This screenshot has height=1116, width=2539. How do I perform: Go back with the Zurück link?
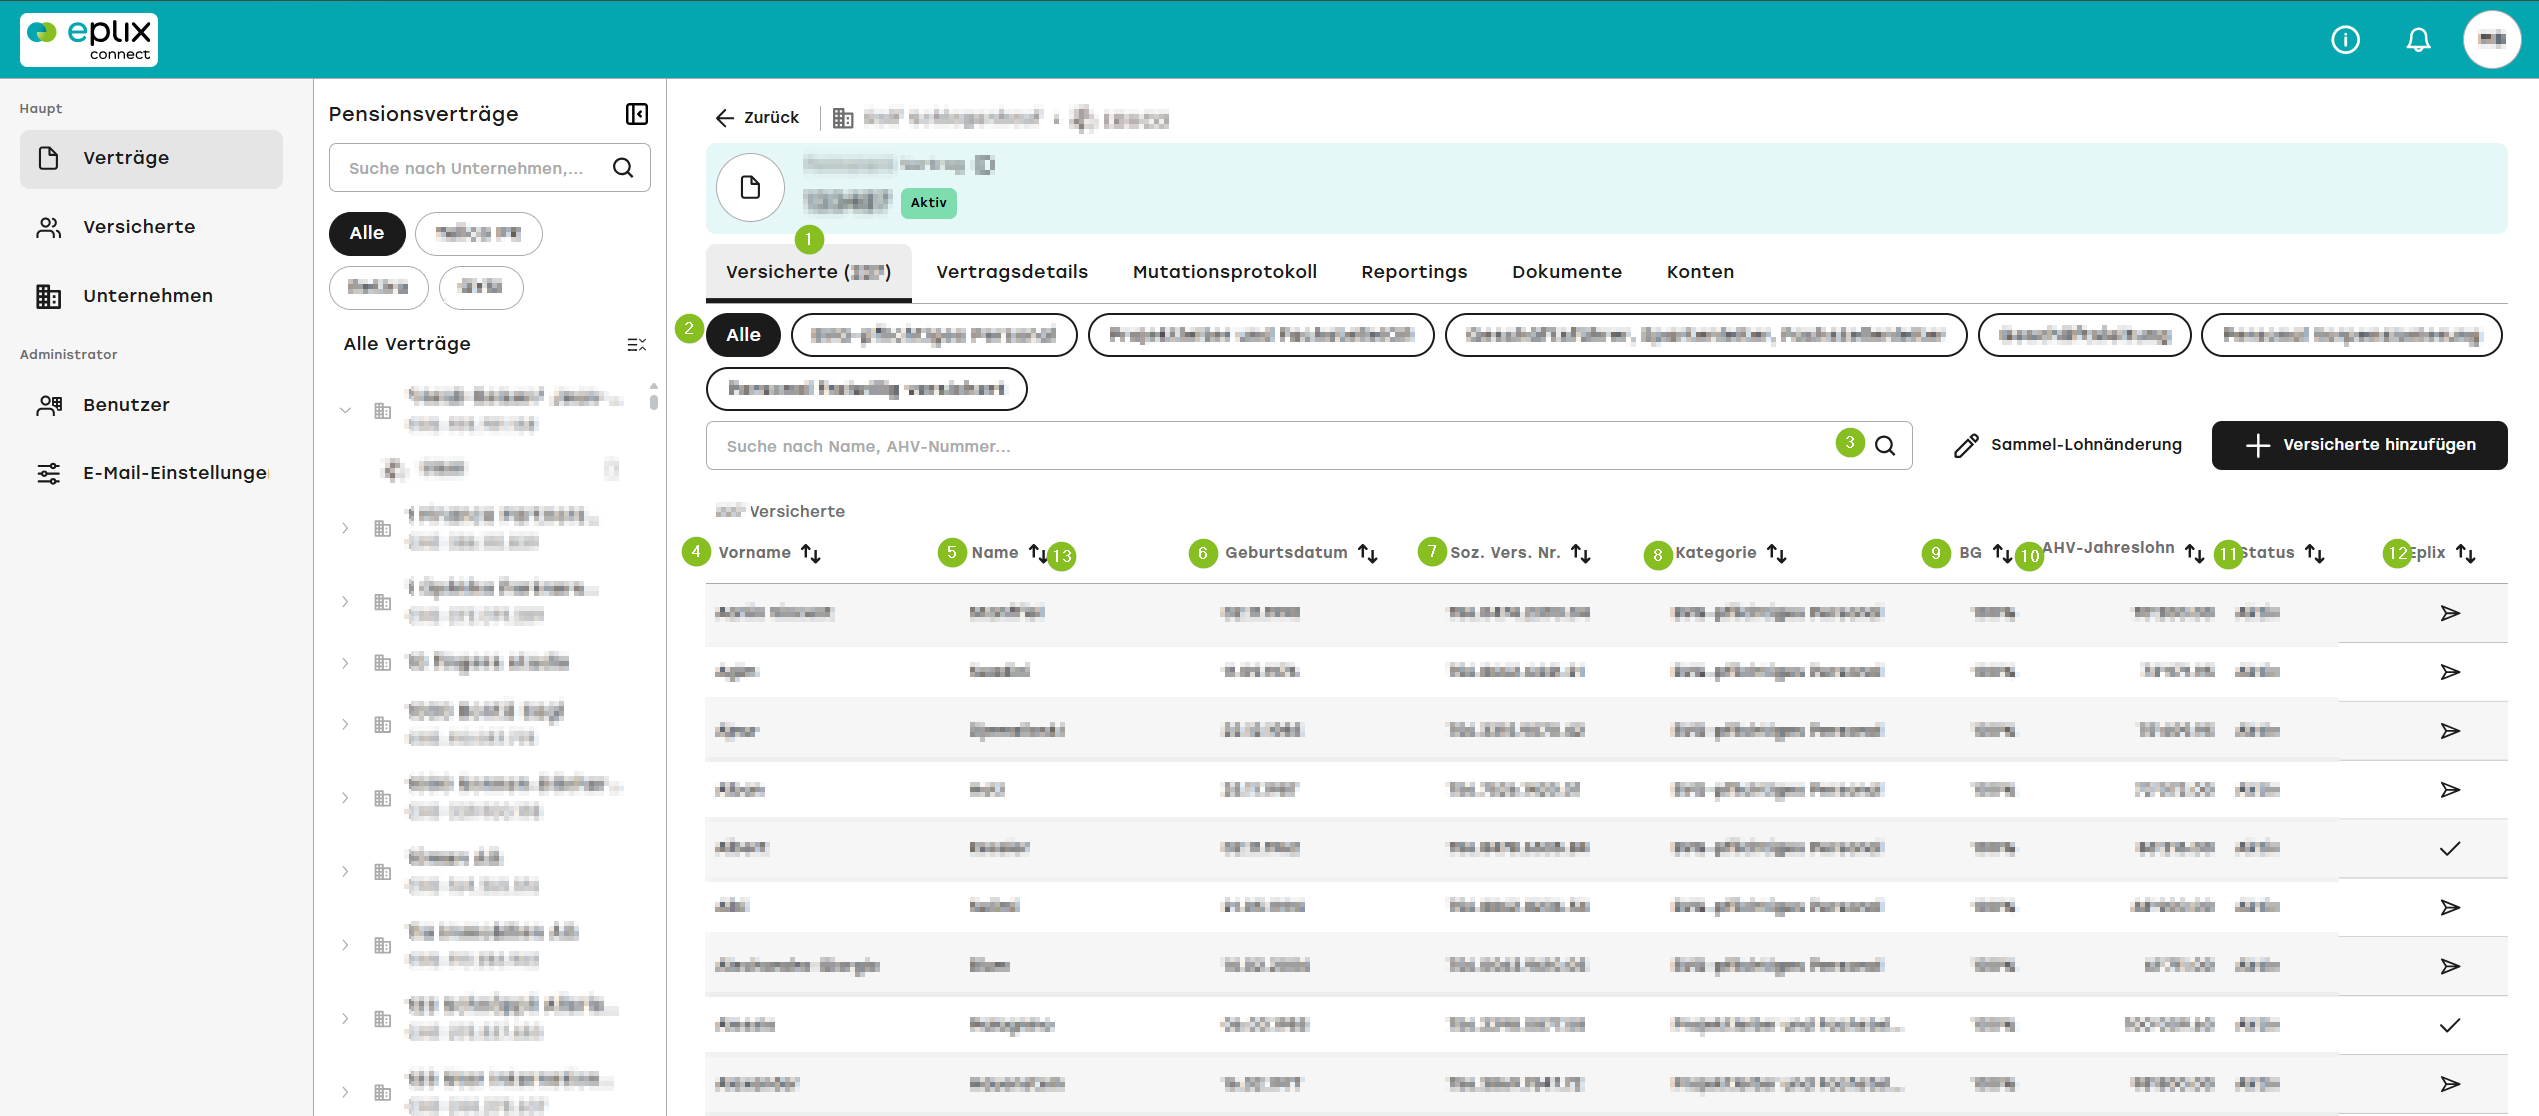757,118
